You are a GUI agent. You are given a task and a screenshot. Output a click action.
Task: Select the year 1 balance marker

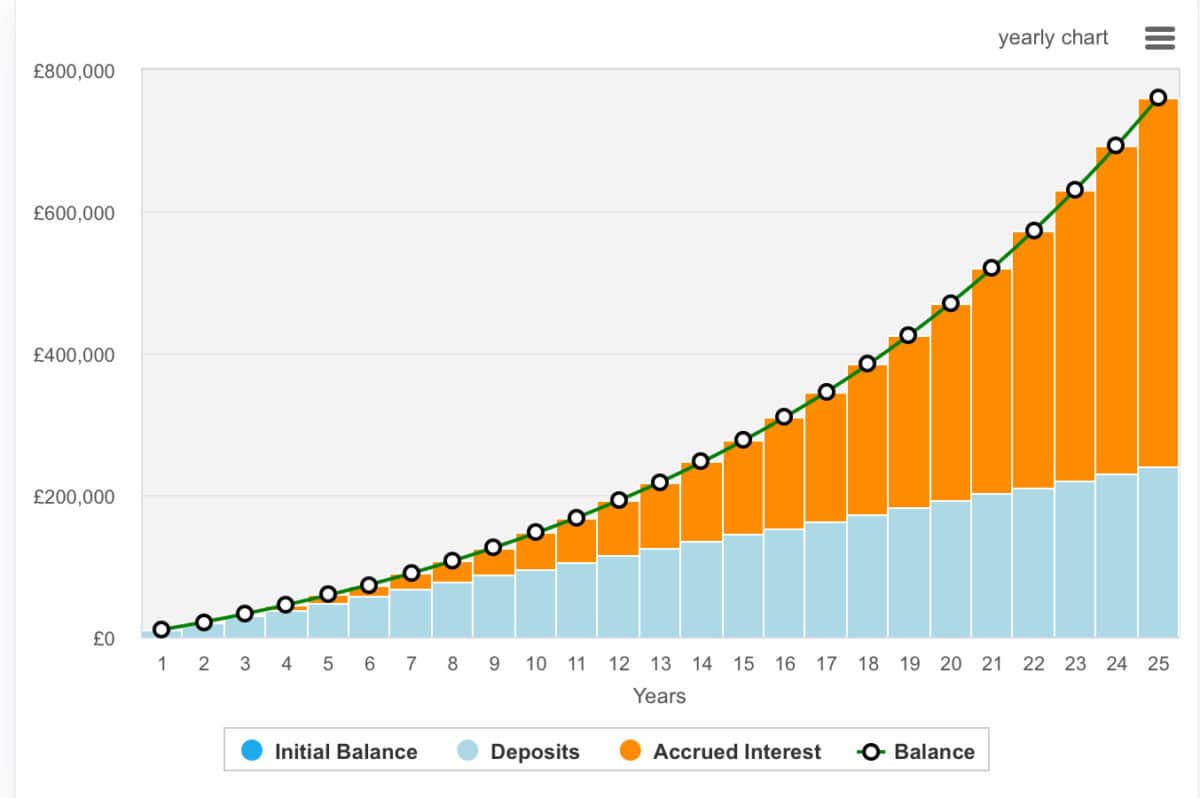pyautogui.click(x=161, y=629)
